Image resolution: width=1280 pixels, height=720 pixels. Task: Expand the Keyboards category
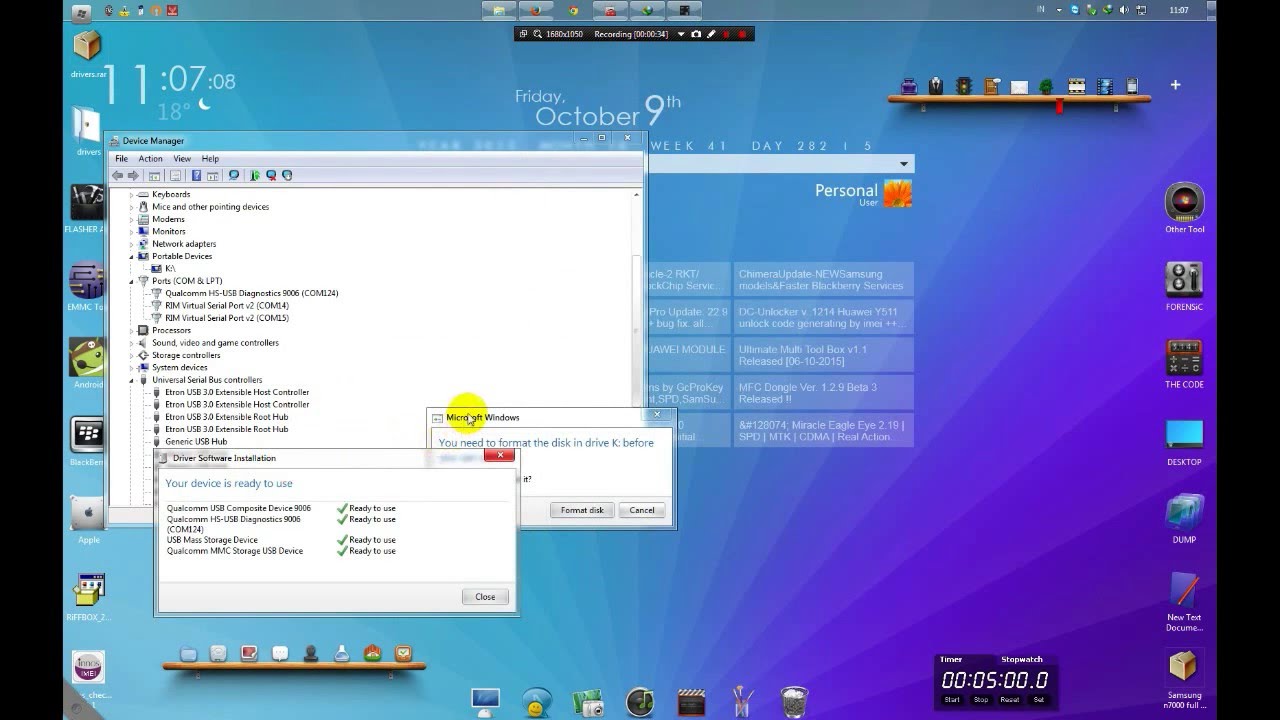(131, 194)
